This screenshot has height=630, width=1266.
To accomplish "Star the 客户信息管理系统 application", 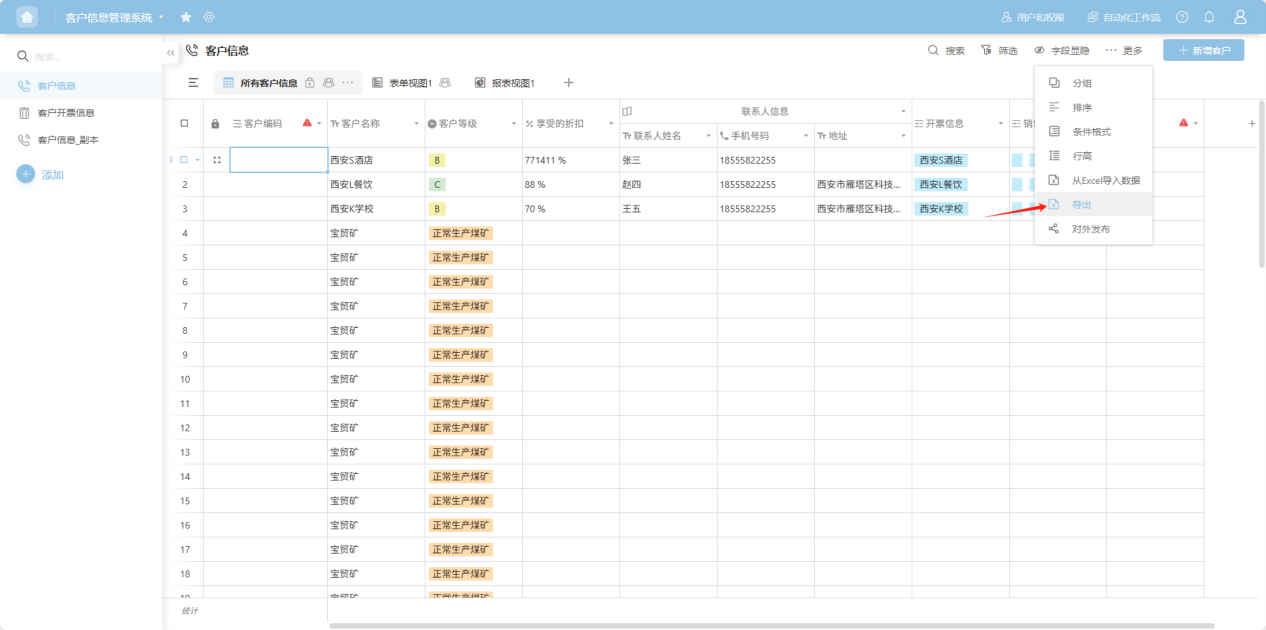I will pyautogui.click(x=186, y=17).
